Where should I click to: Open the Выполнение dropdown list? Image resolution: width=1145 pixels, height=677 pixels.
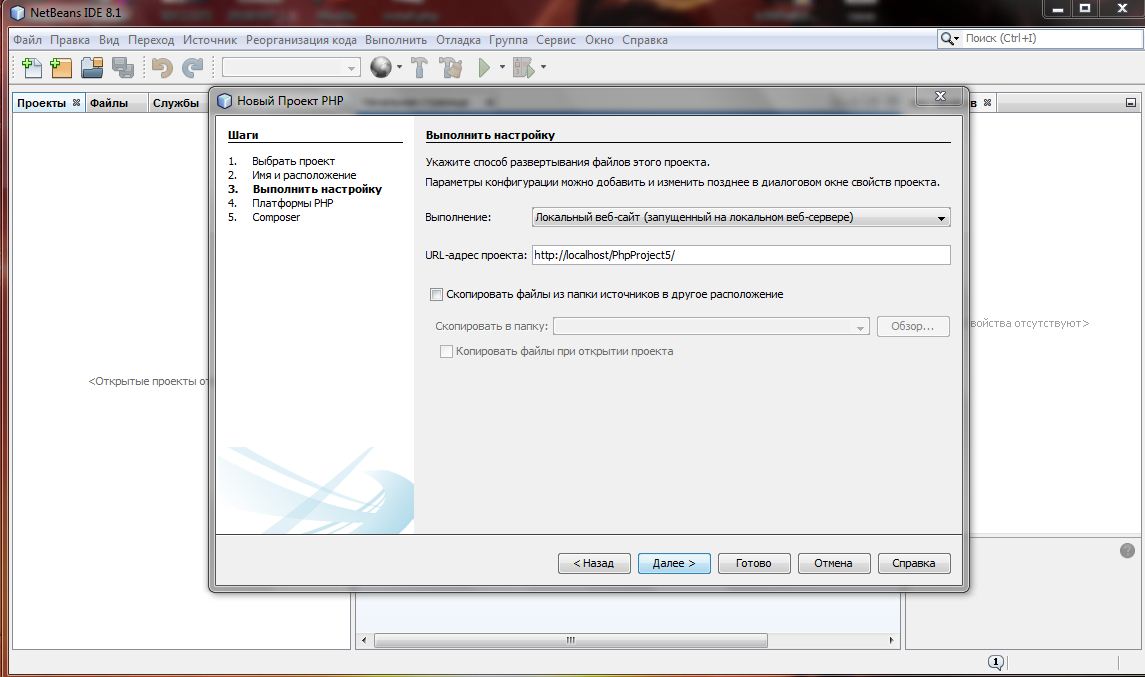(x=741, y=218)
